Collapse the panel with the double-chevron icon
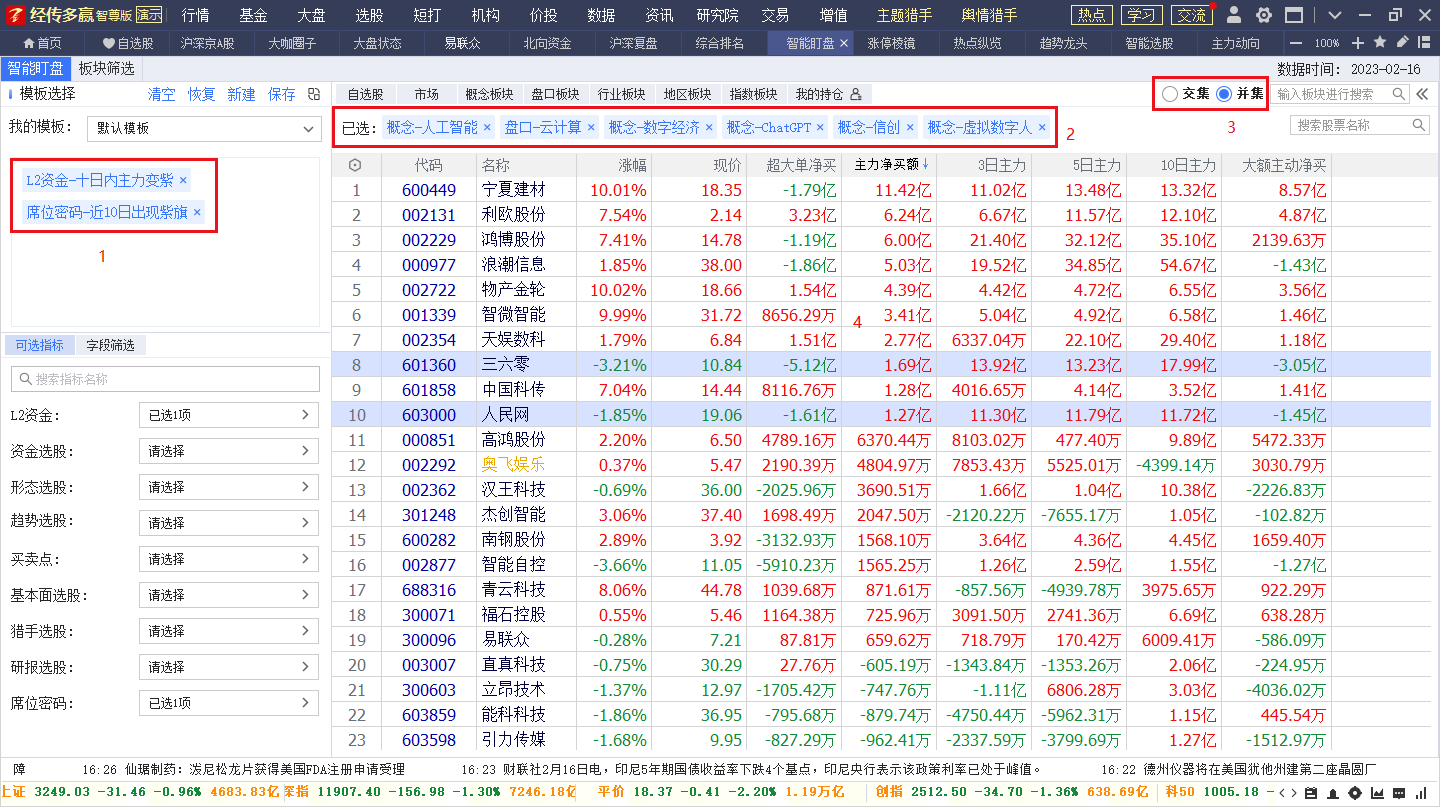 point(1423,94)
